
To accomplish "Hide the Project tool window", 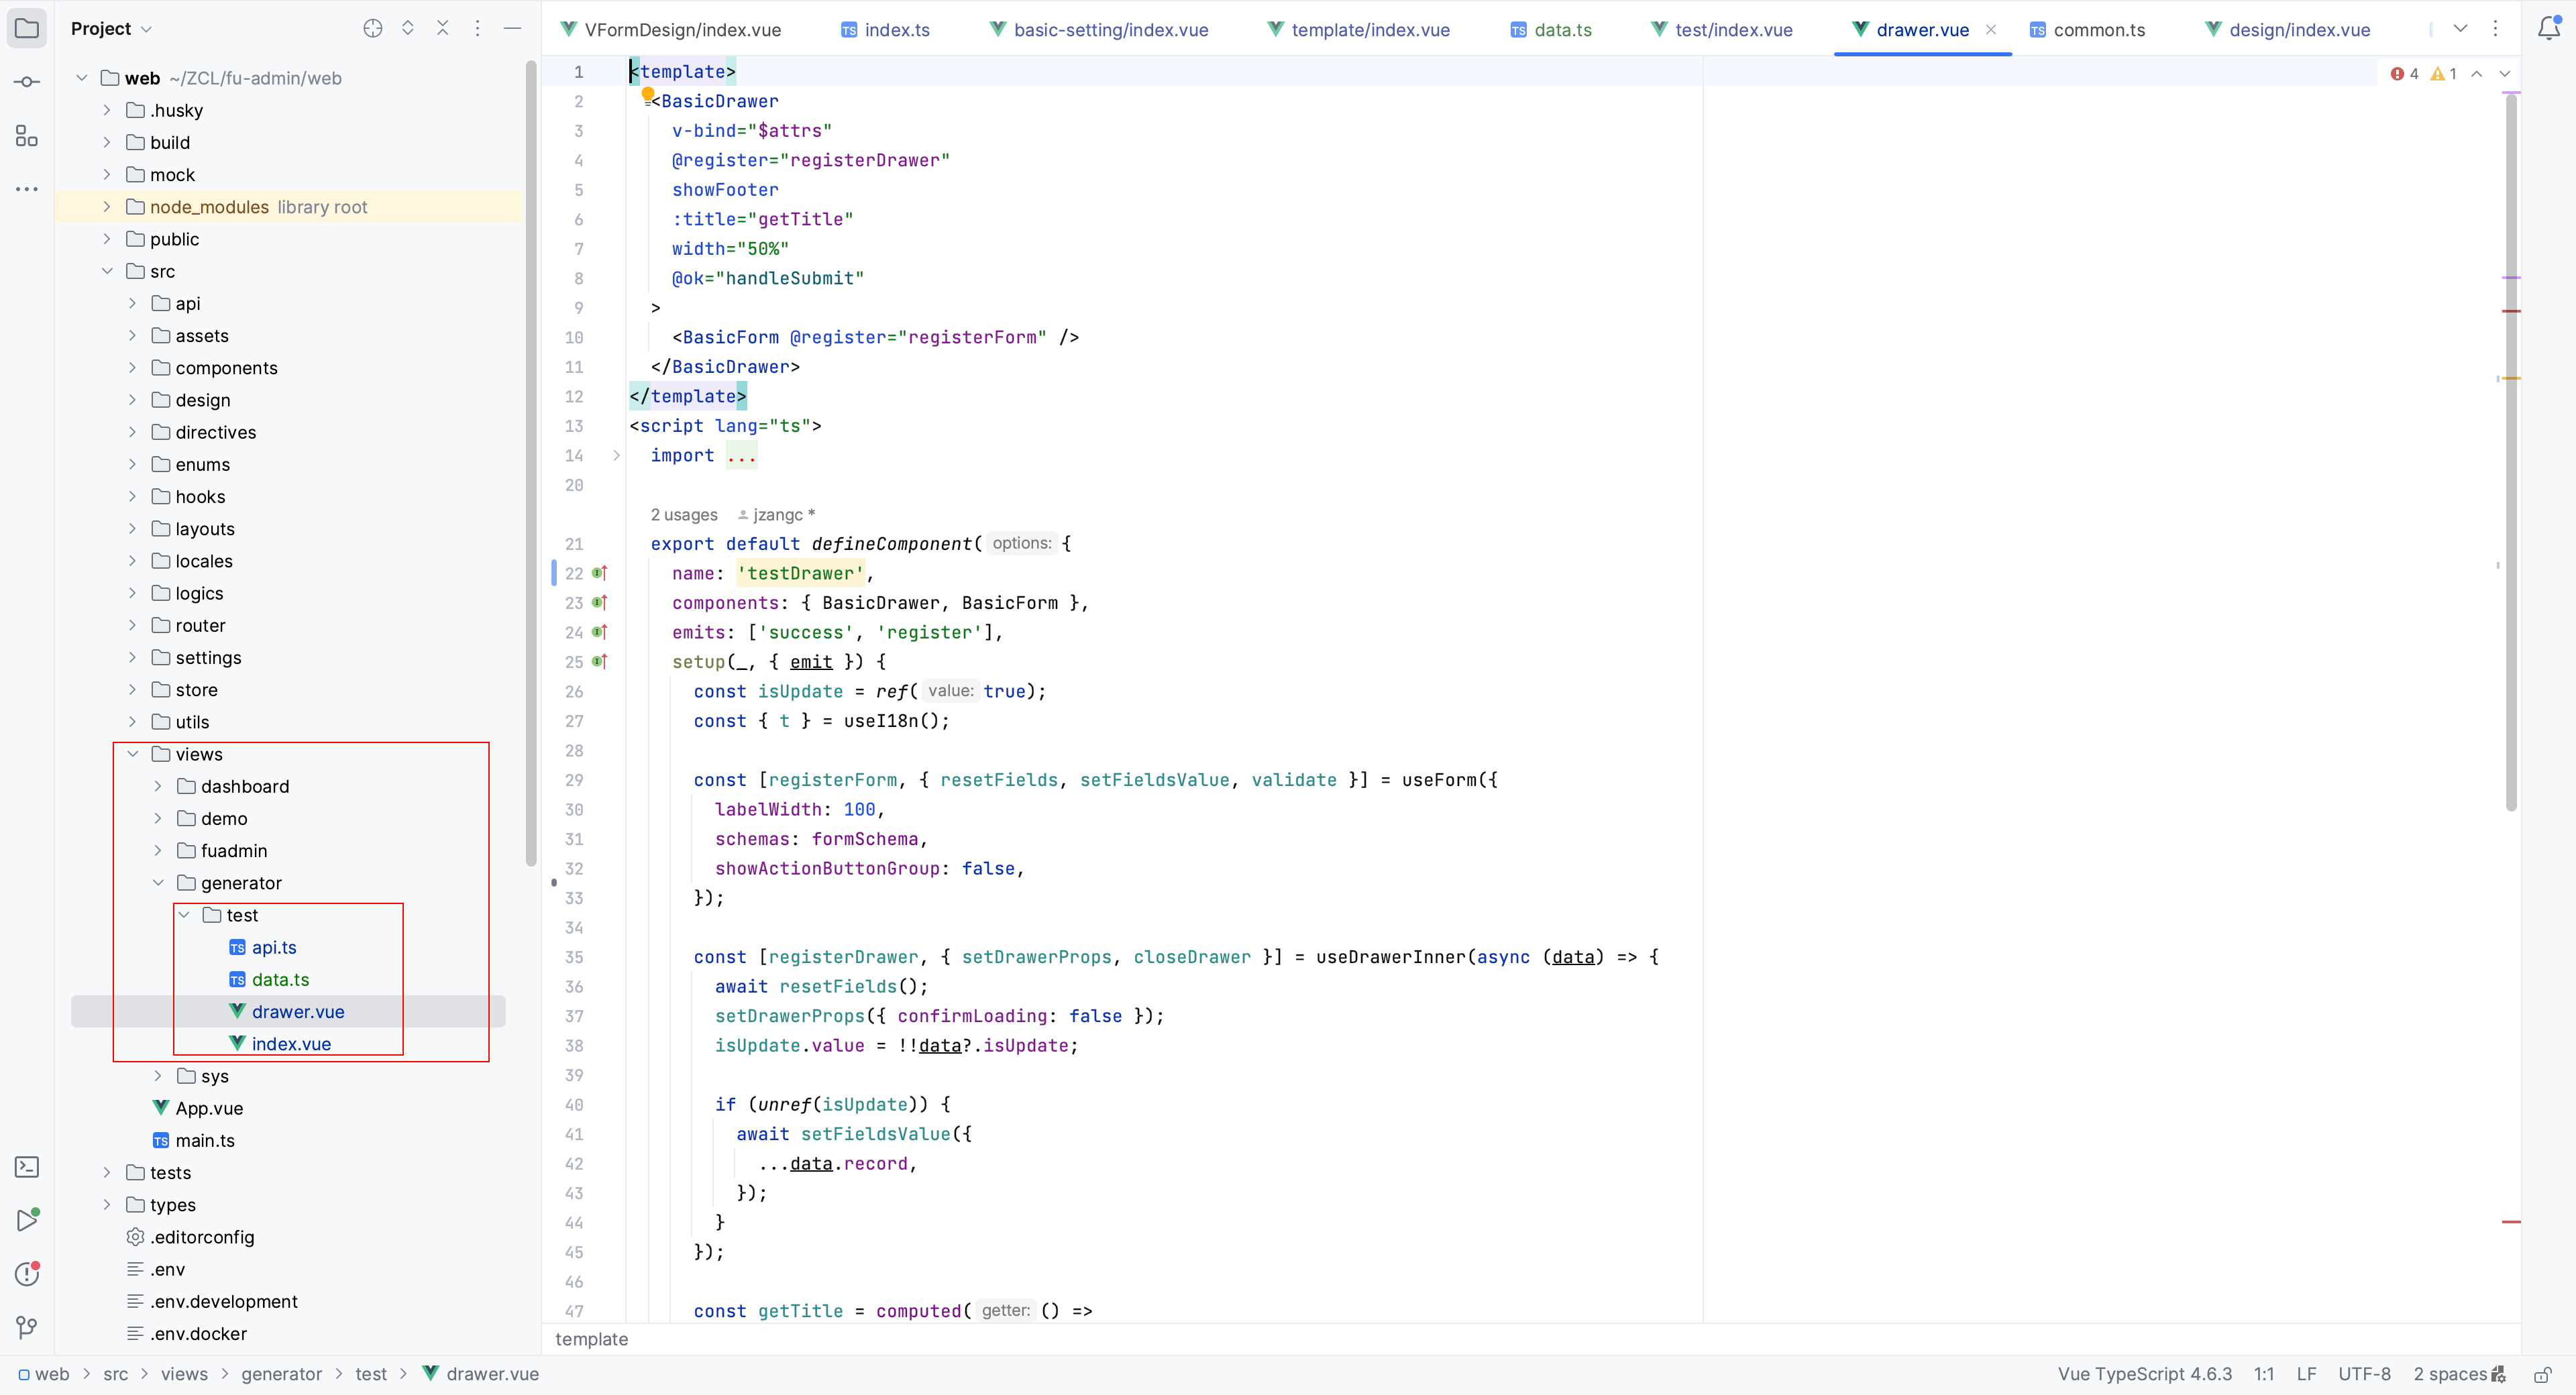I will 513,28.
